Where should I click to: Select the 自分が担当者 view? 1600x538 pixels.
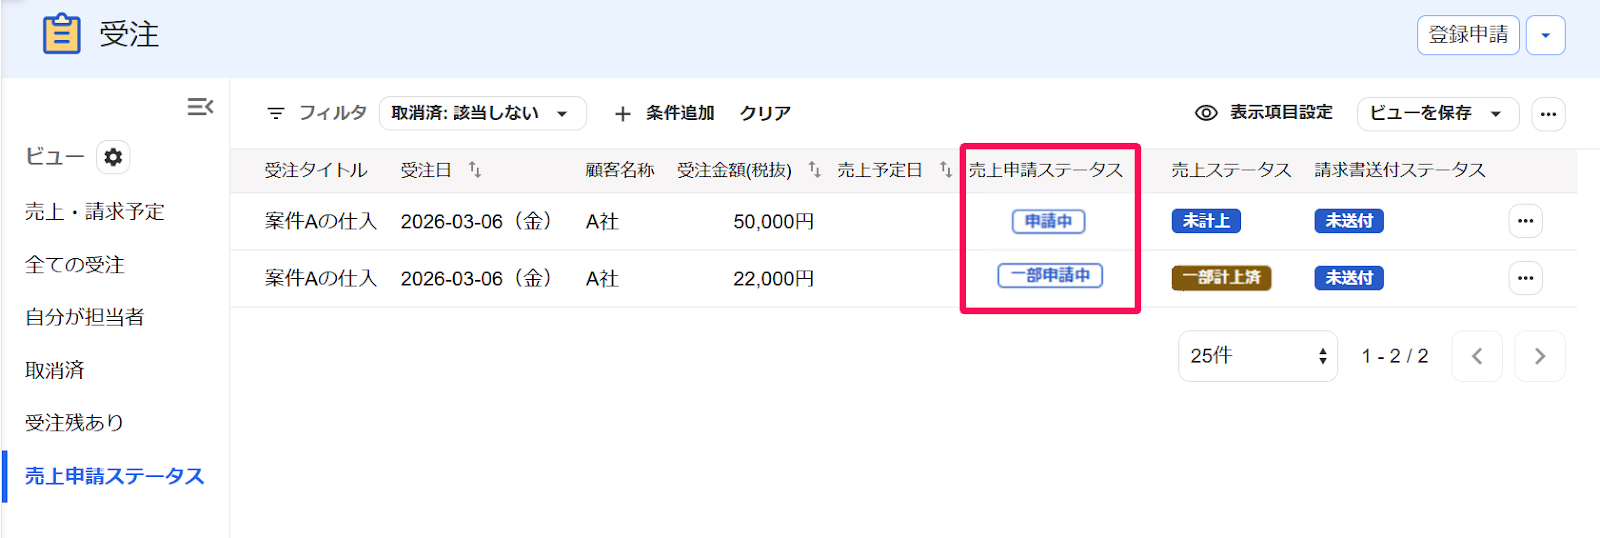(x=85, y=317)
